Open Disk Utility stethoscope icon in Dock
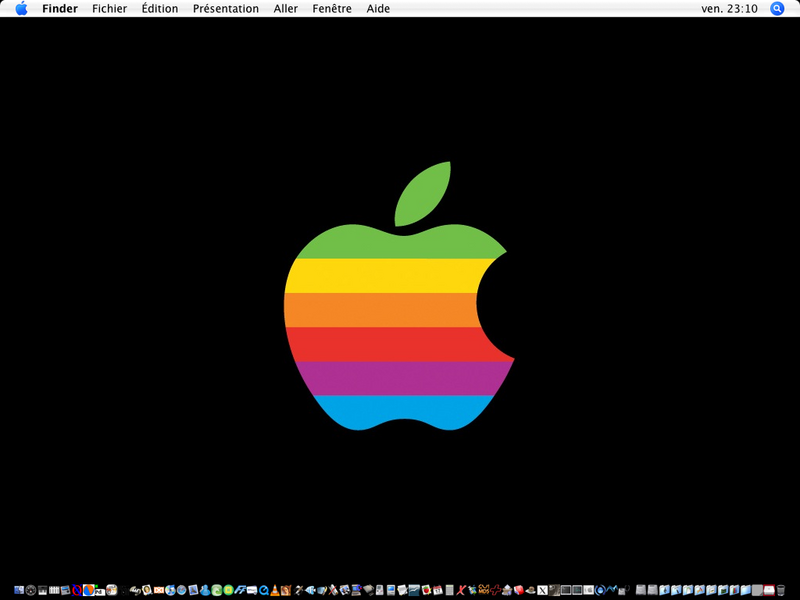This screenshot has height=600, width=800. point(623,590)
